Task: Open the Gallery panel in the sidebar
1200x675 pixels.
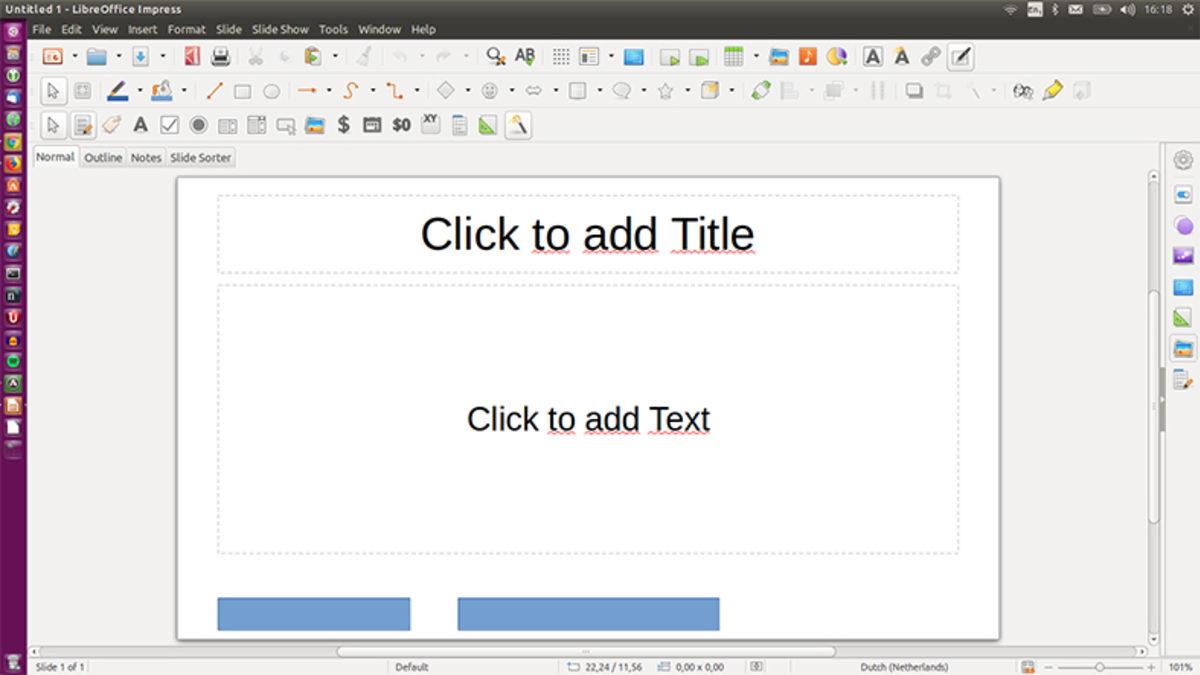Action: (x=1183, y=348)
